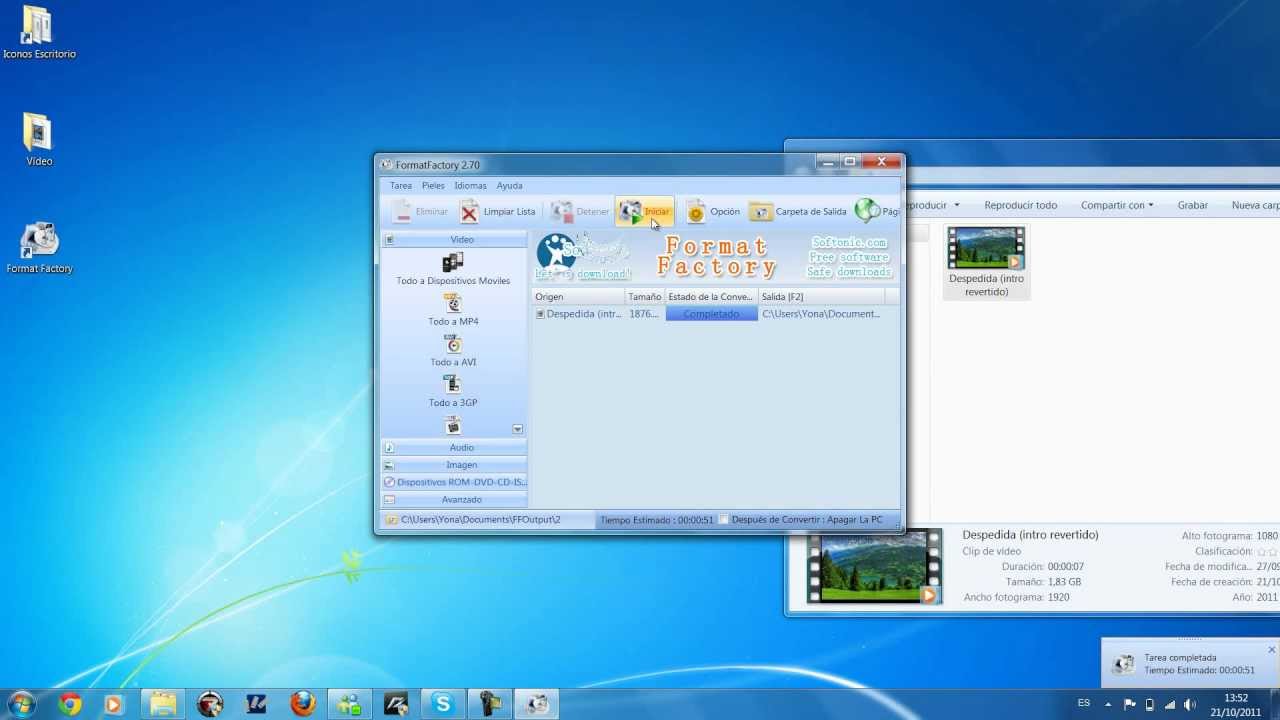Launch Firefox from taskbar

coord(302,704)
